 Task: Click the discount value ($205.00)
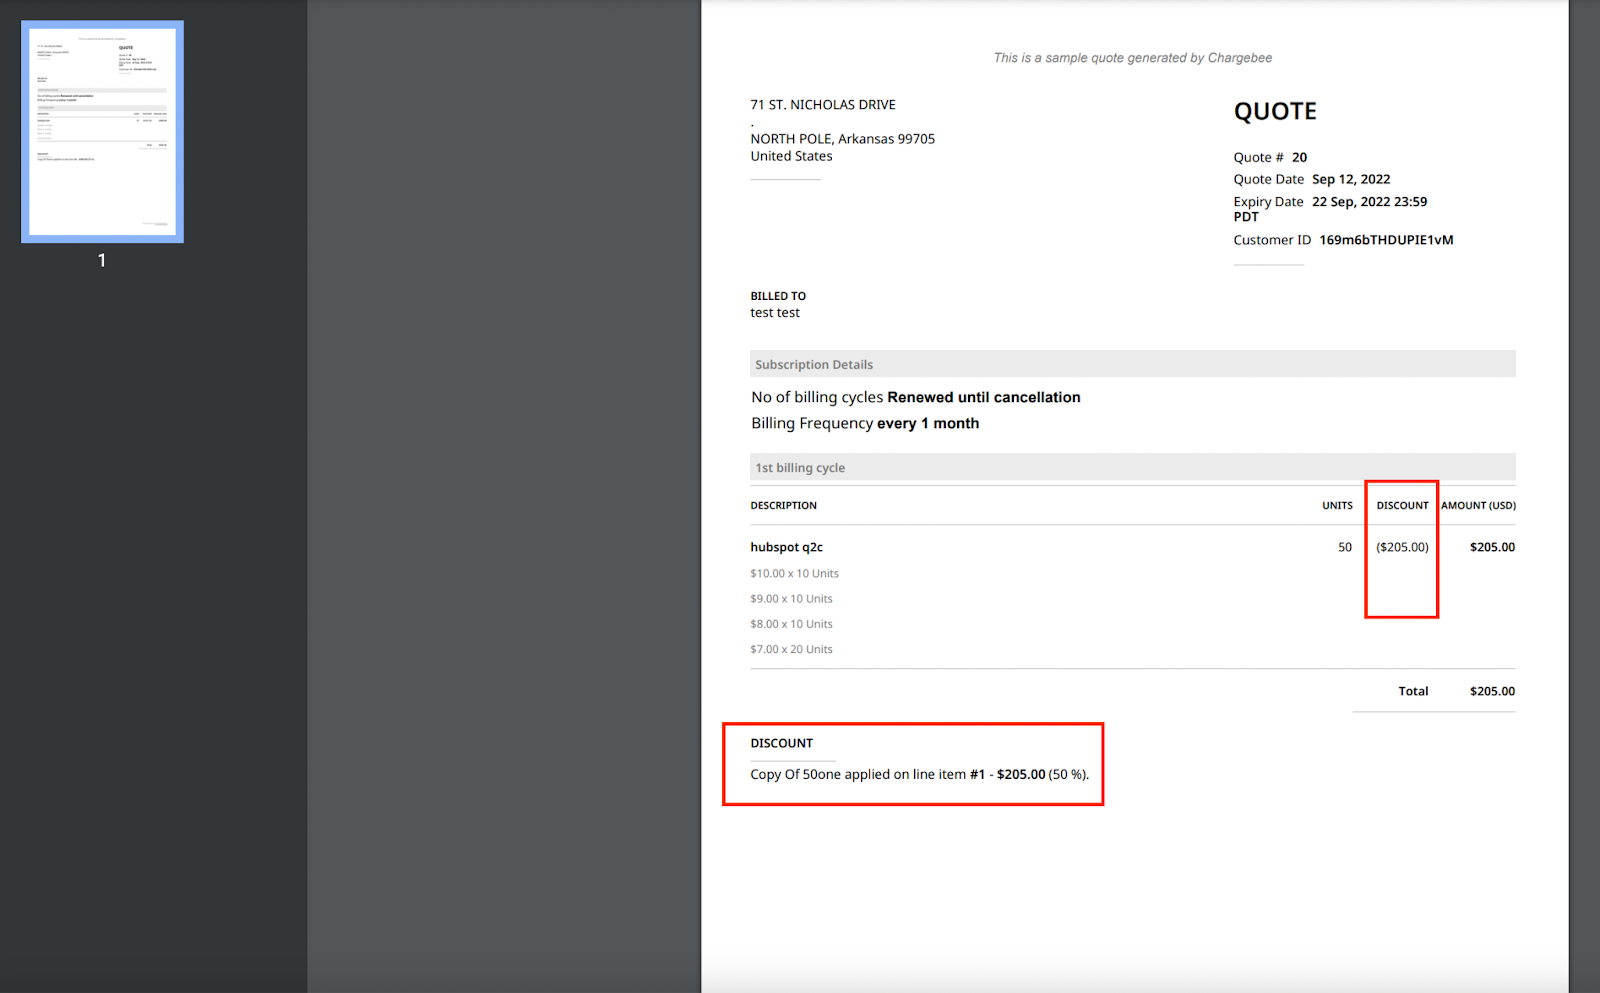(x=1401, y=547)
